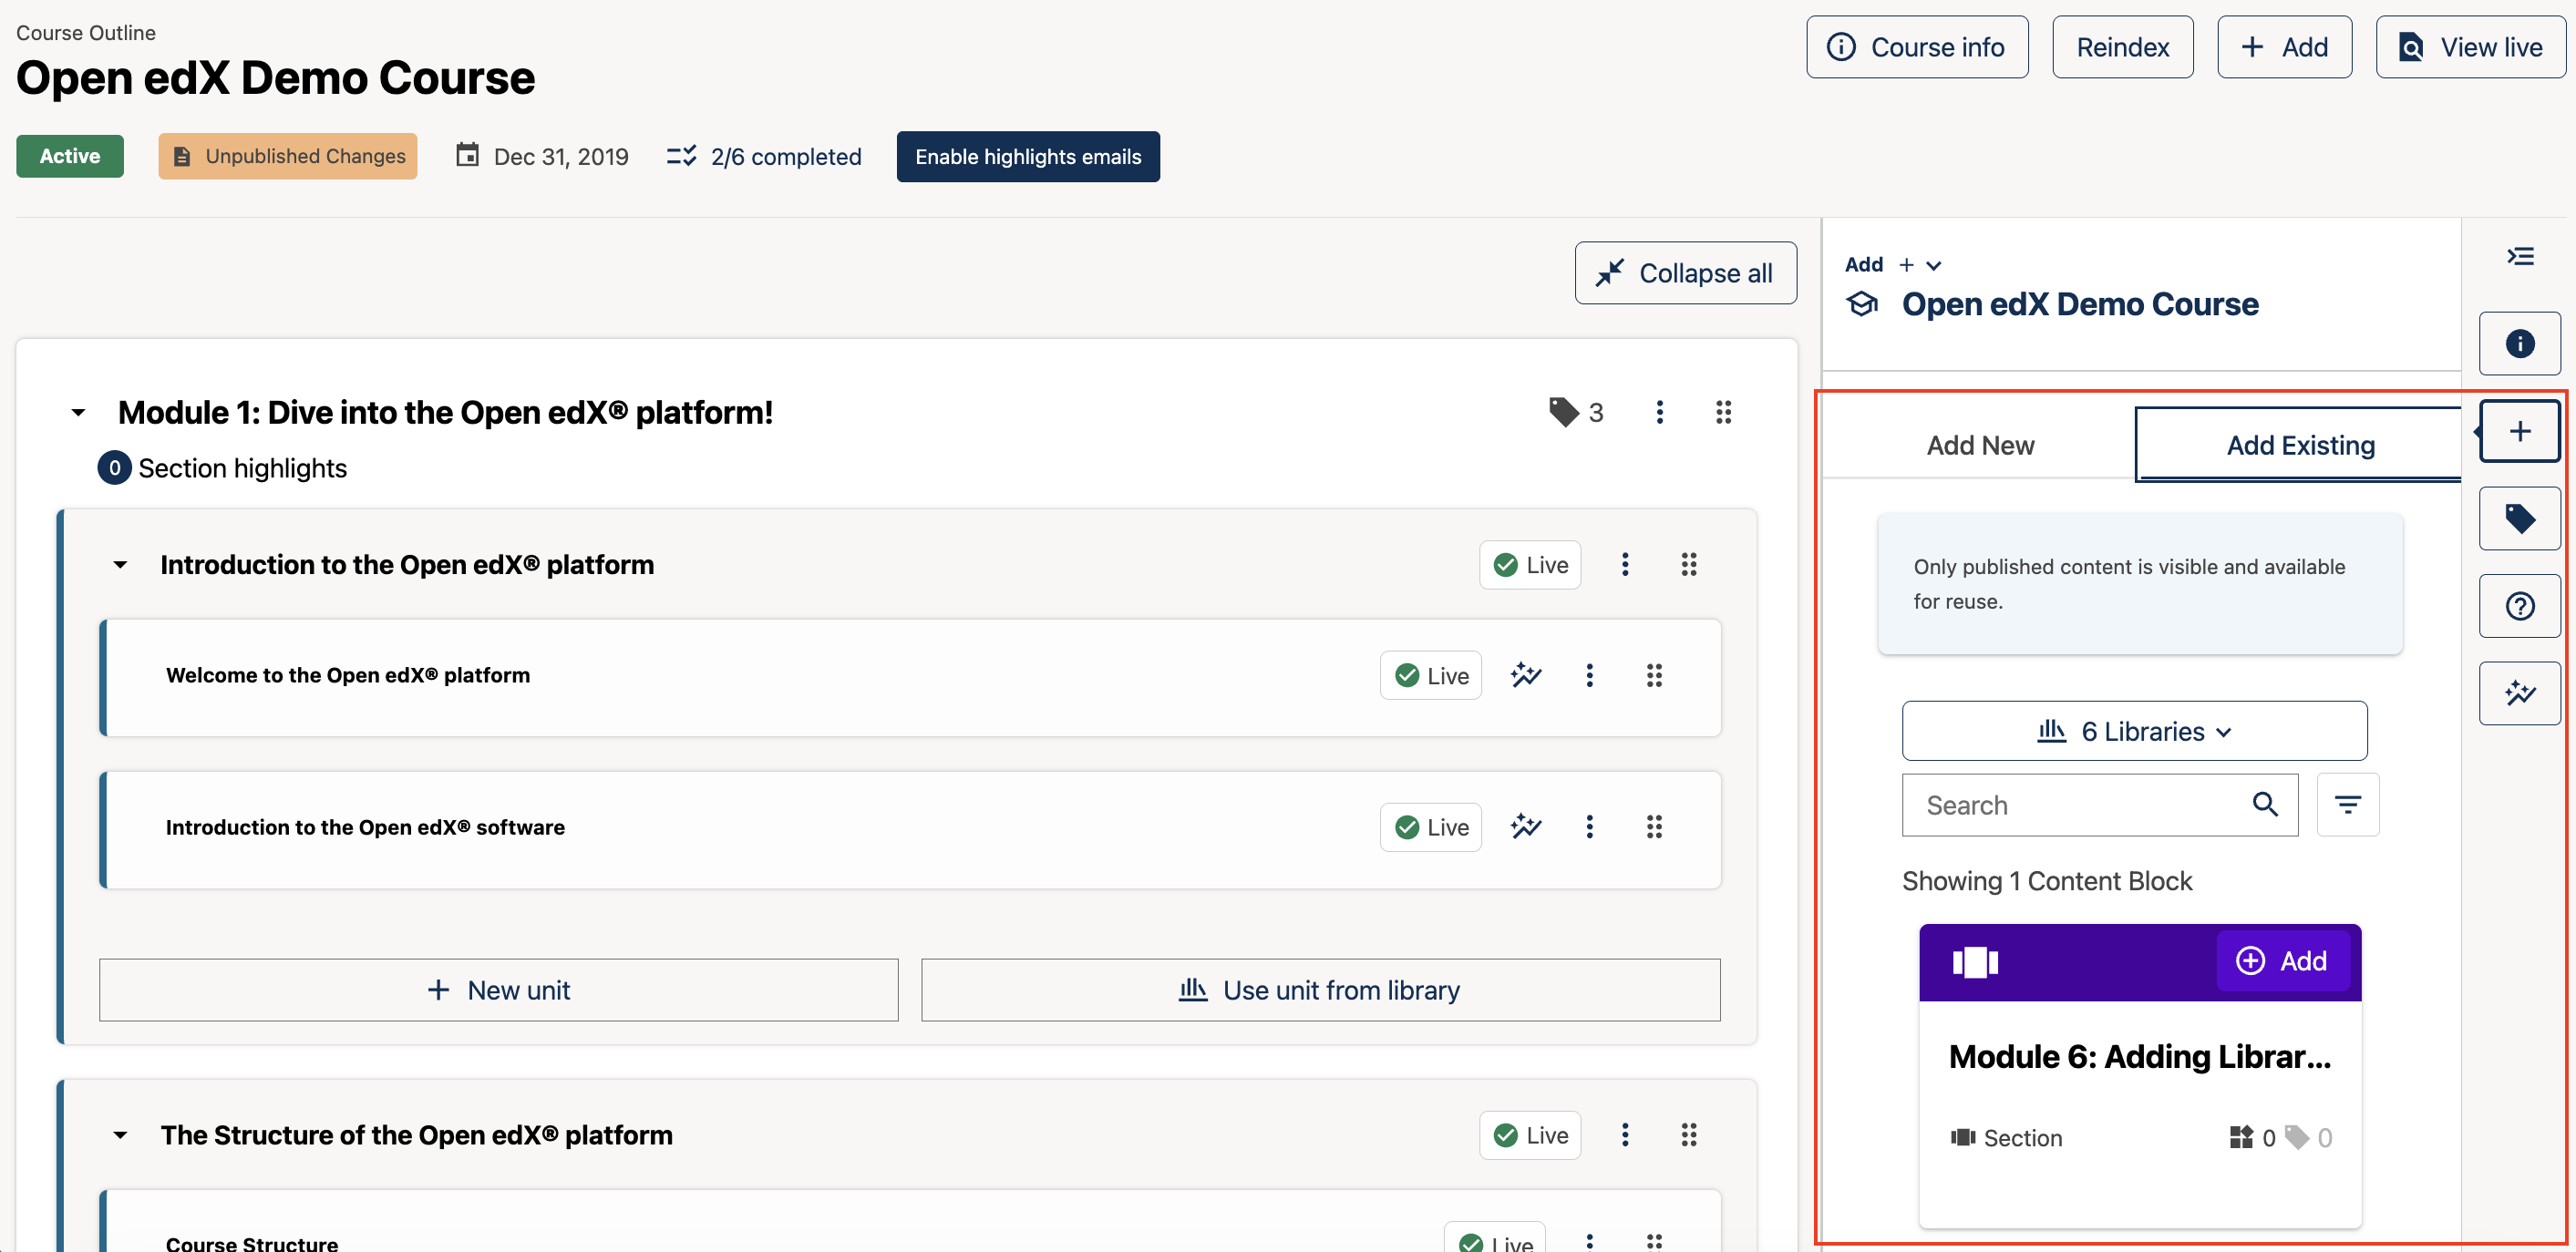The width and height of the screenshot is (2576, 1252).
Task: Click drag handle for Welcome to the Open edX platform unit
Action: point(1654,675)
